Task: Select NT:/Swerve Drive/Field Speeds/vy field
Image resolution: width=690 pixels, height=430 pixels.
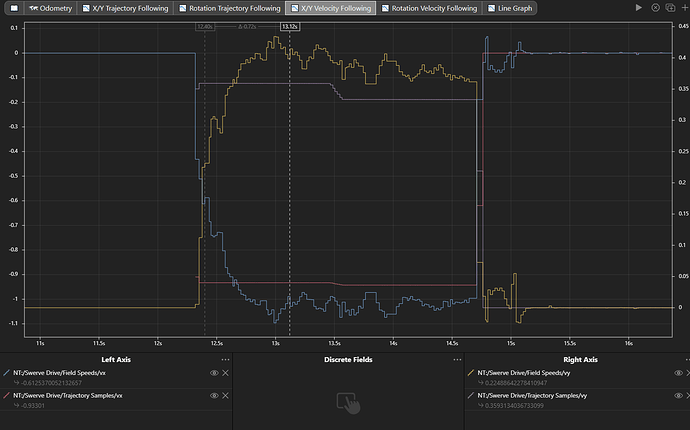Action: (524, 373)
